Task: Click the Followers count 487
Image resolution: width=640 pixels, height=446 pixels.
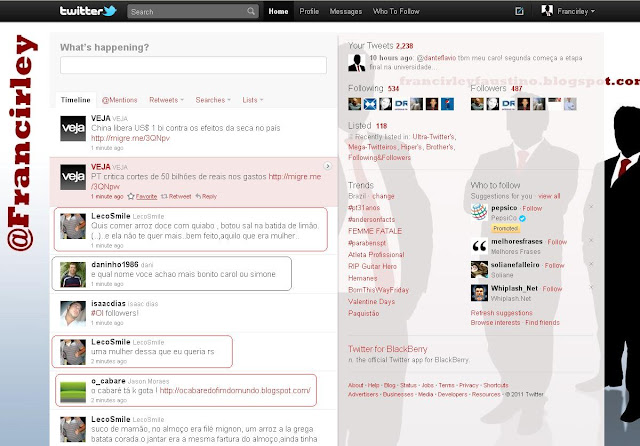Action: pyautogui.click(x=516, y=89)
